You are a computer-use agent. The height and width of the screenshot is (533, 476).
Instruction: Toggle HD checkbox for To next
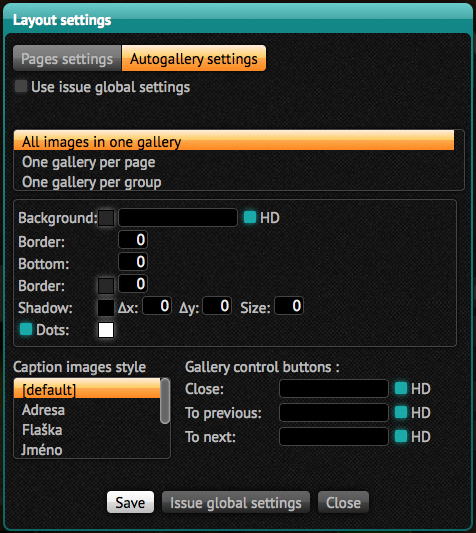pos(401,436)
